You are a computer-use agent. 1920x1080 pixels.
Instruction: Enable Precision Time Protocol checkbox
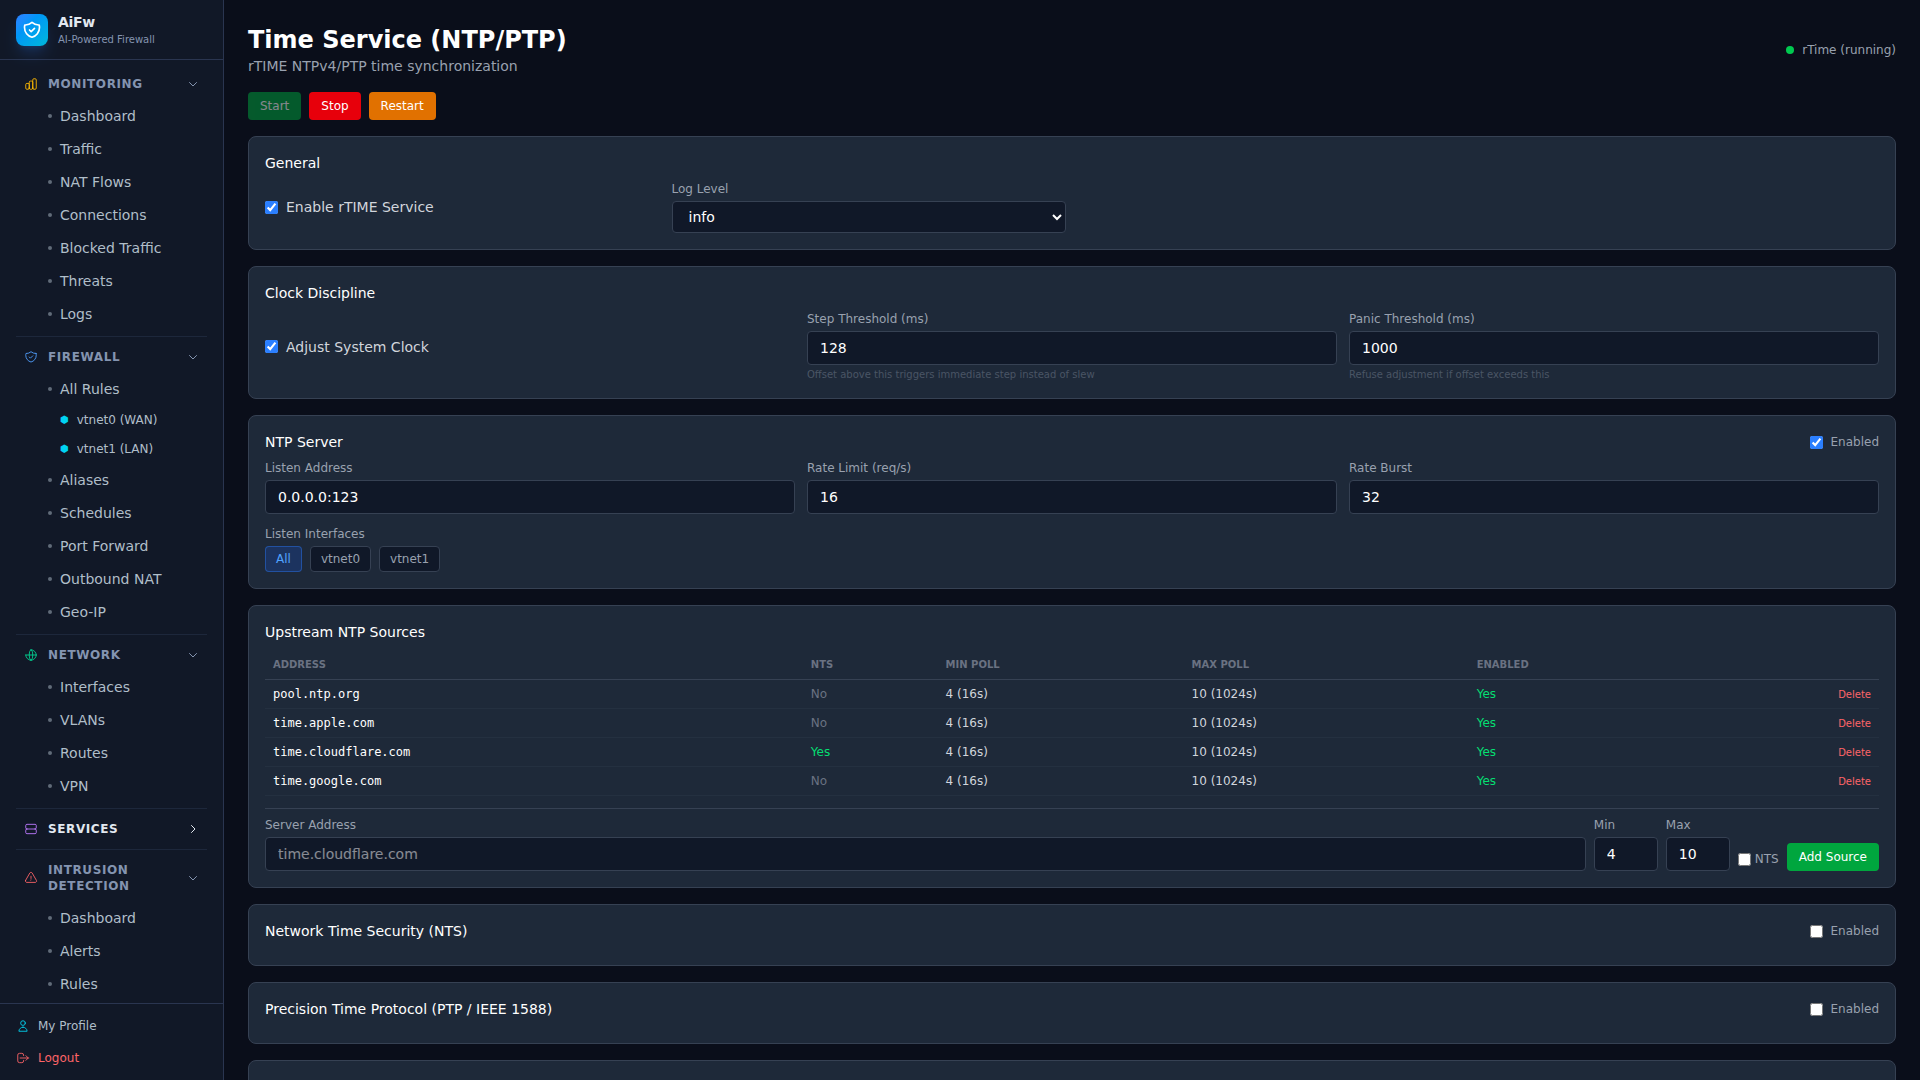click(1816, 1009)
